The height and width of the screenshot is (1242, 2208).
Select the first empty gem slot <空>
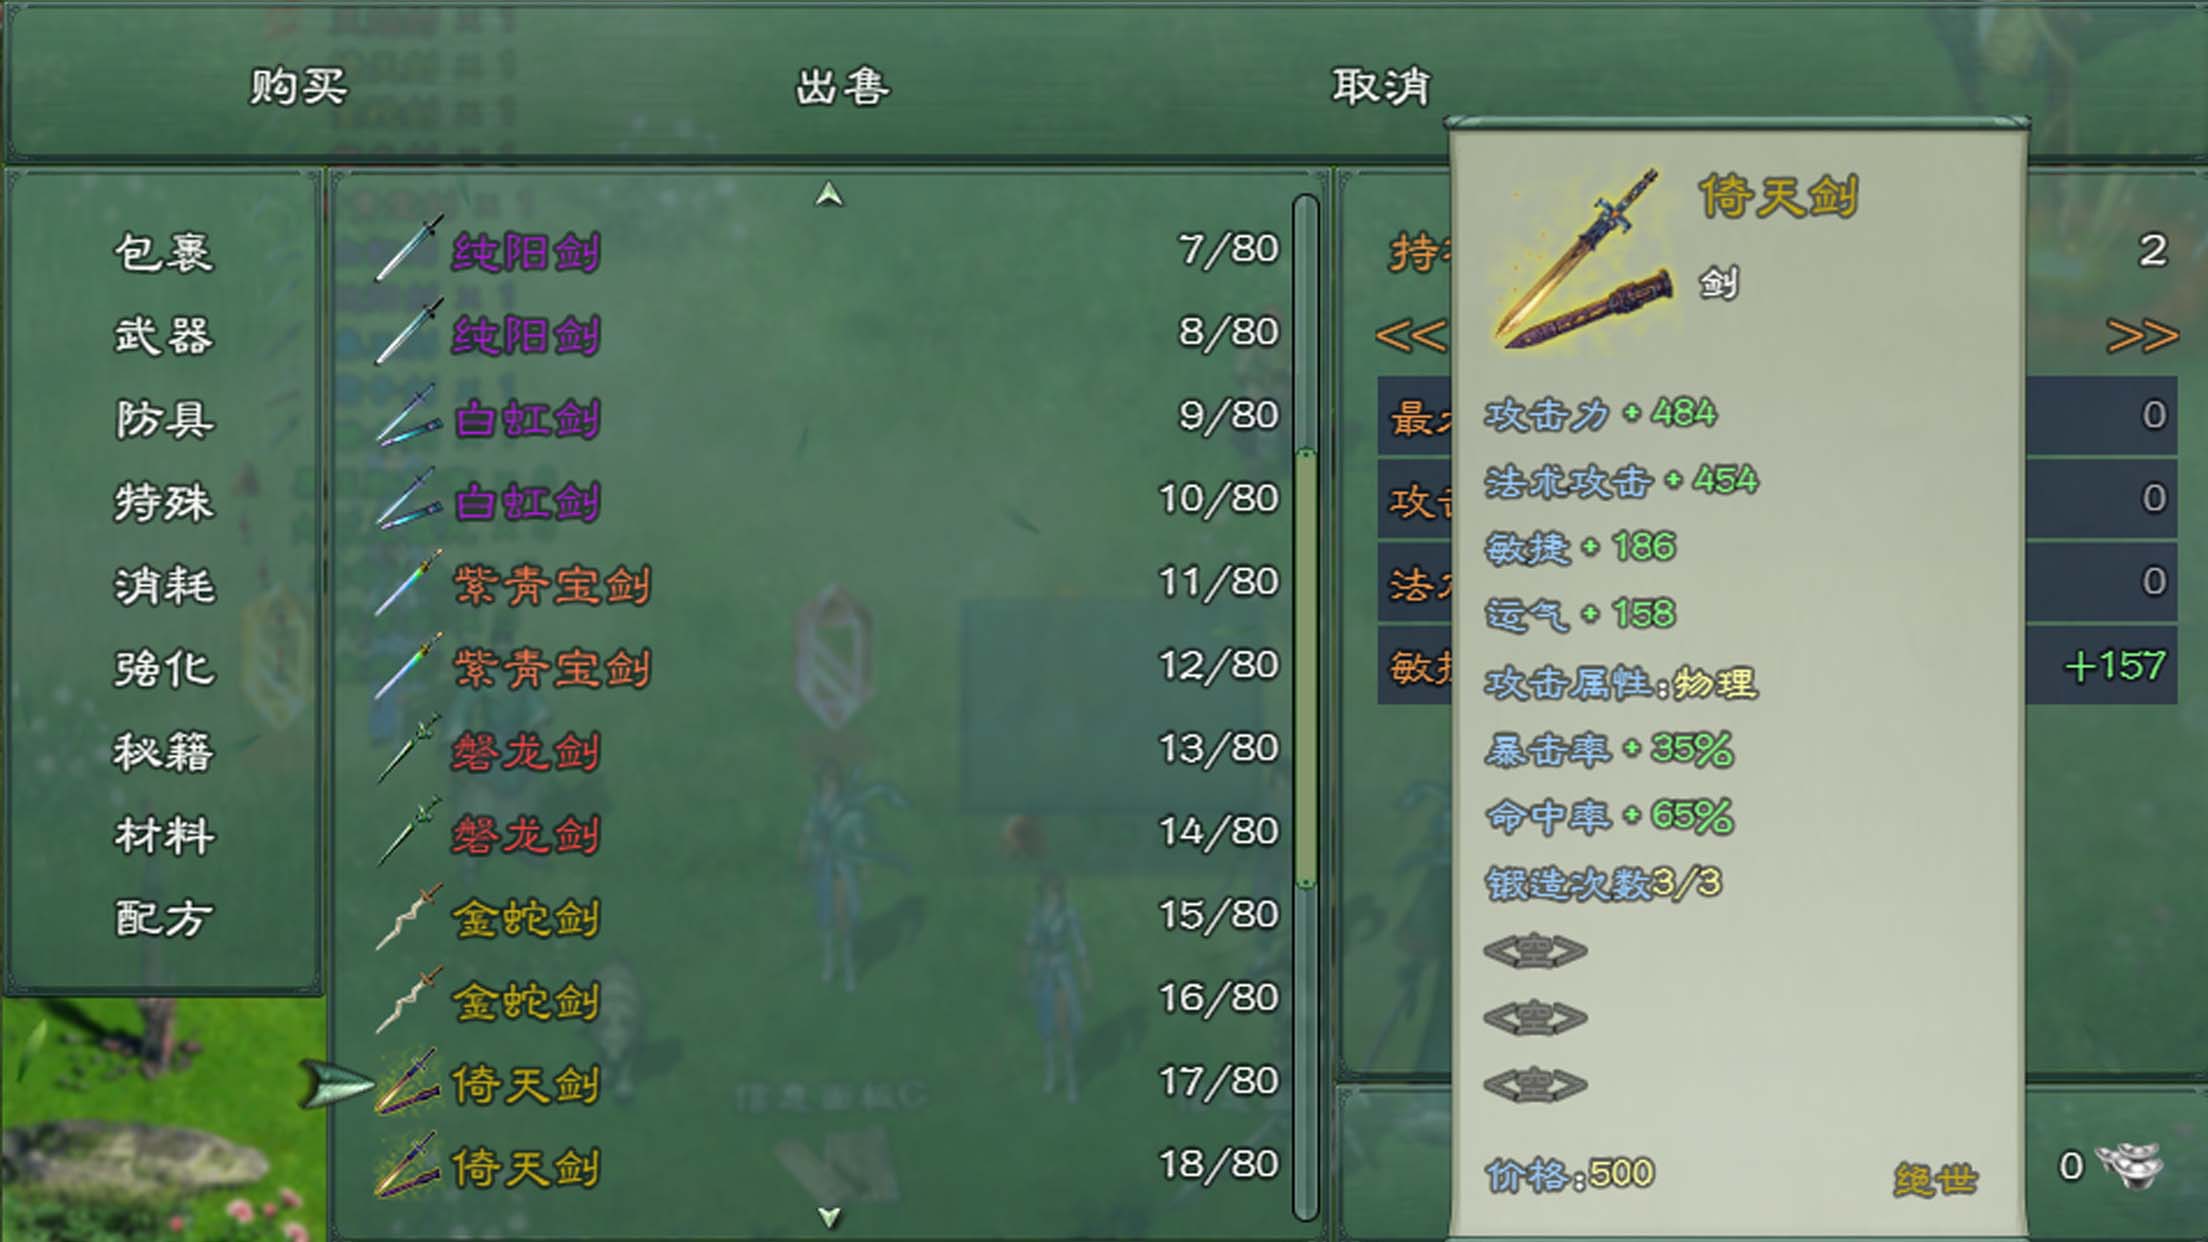(1535, 950)
